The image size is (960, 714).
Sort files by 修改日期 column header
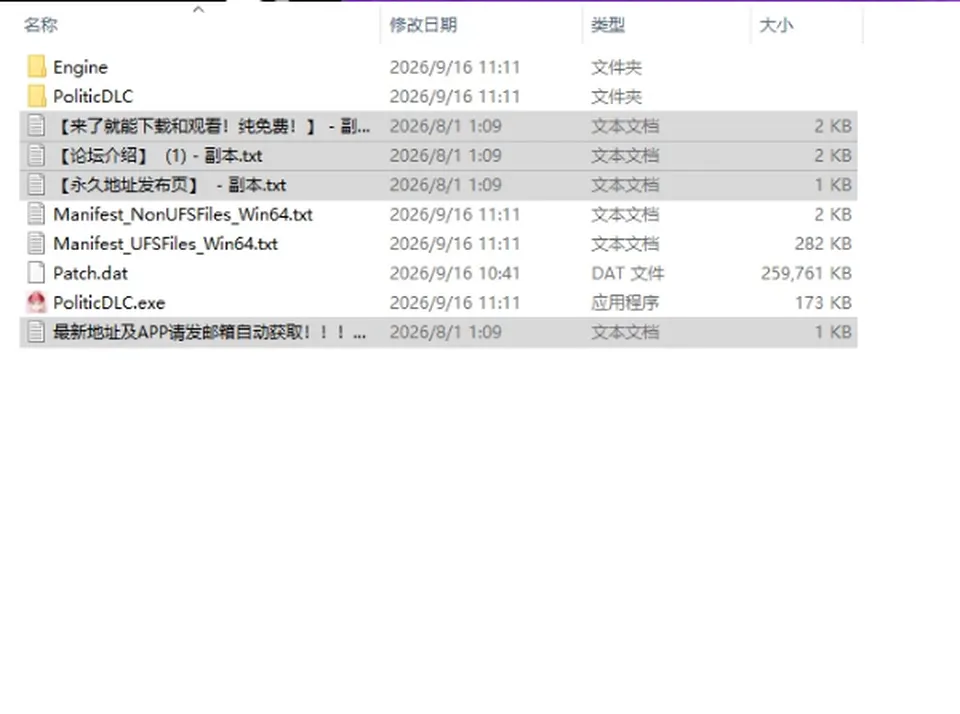[x=423, y=25]
